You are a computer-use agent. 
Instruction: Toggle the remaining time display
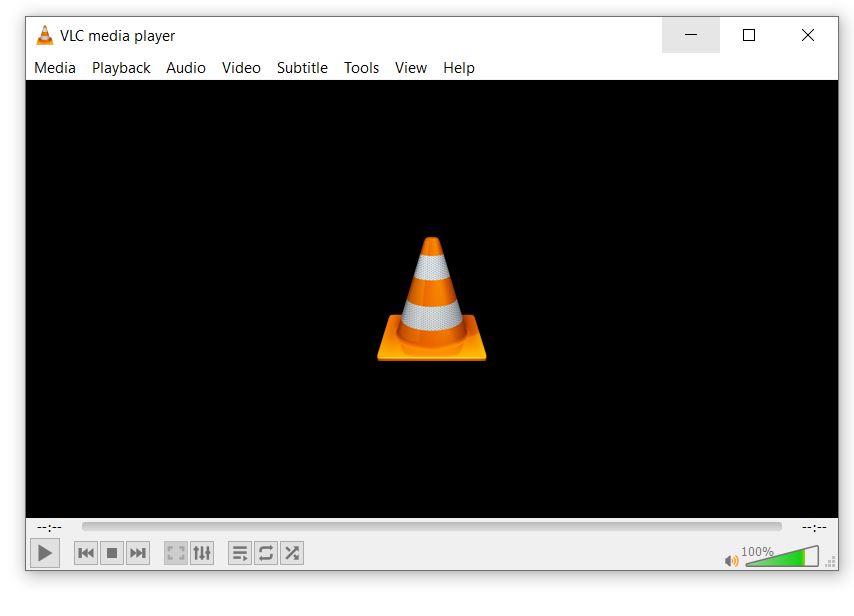pyautogui.click(x=814, y=527)
